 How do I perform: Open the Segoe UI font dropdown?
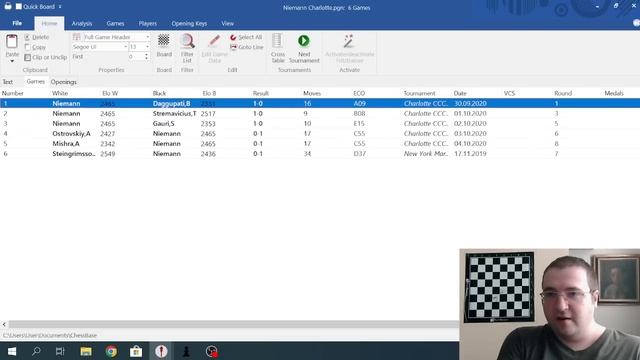point(125,47)
